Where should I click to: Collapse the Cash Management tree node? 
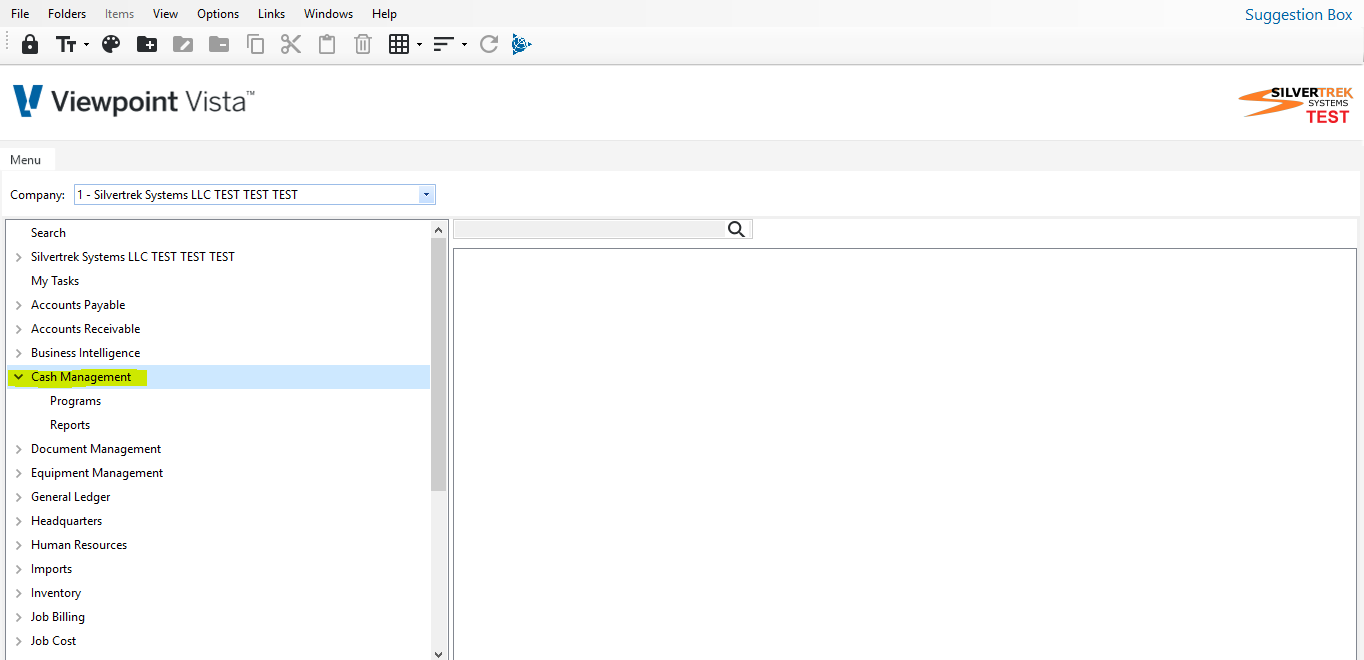pos(18,377)
